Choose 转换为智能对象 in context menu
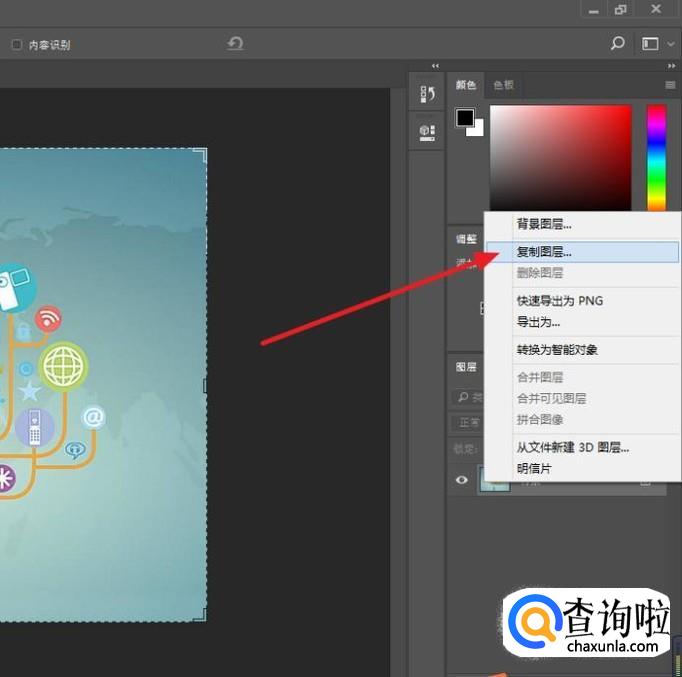 pos(557,350)
